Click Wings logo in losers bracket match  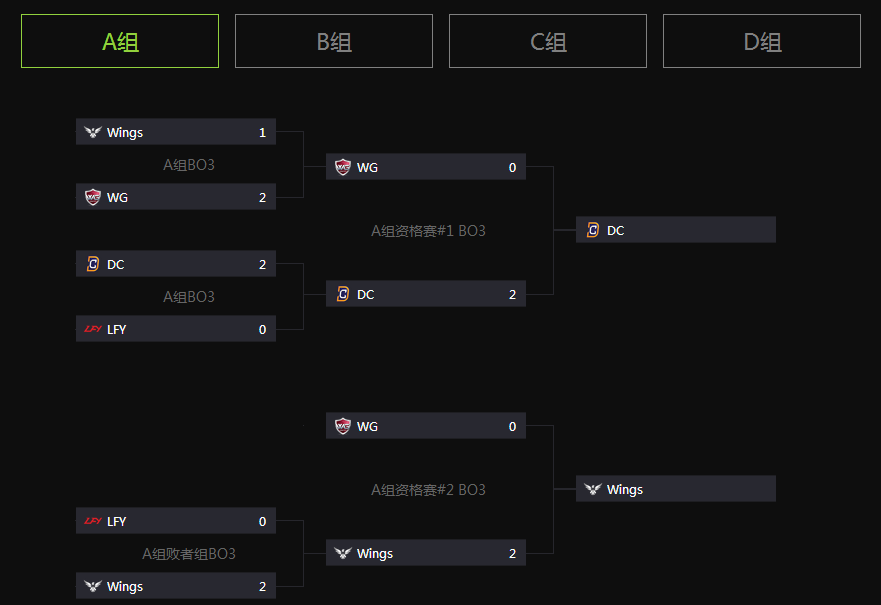click(x=93, y=586)
